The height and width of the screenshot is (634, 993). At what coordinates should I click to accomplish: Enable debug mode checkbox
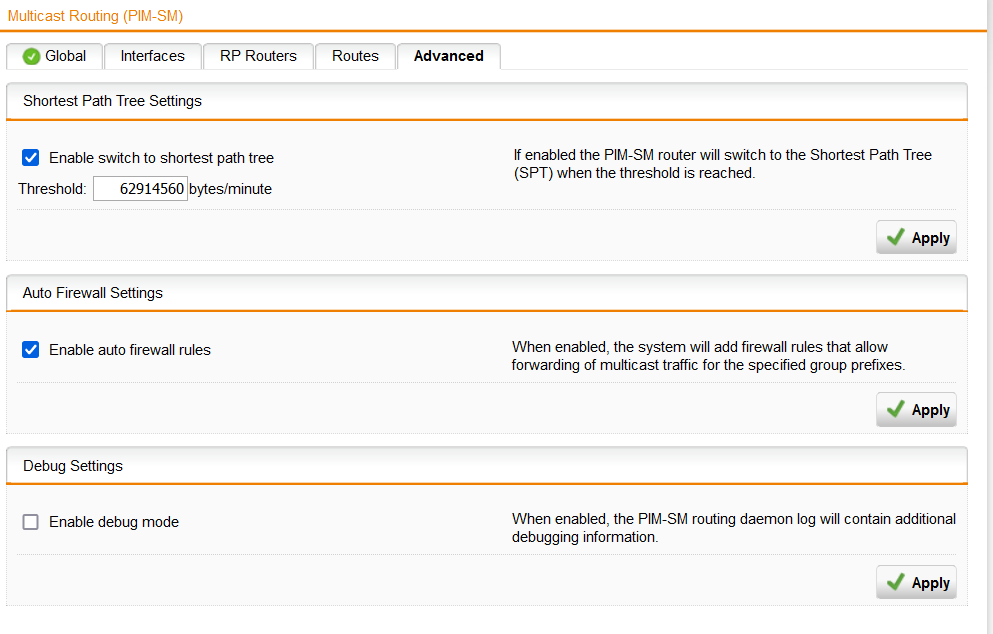pos(30,522)
